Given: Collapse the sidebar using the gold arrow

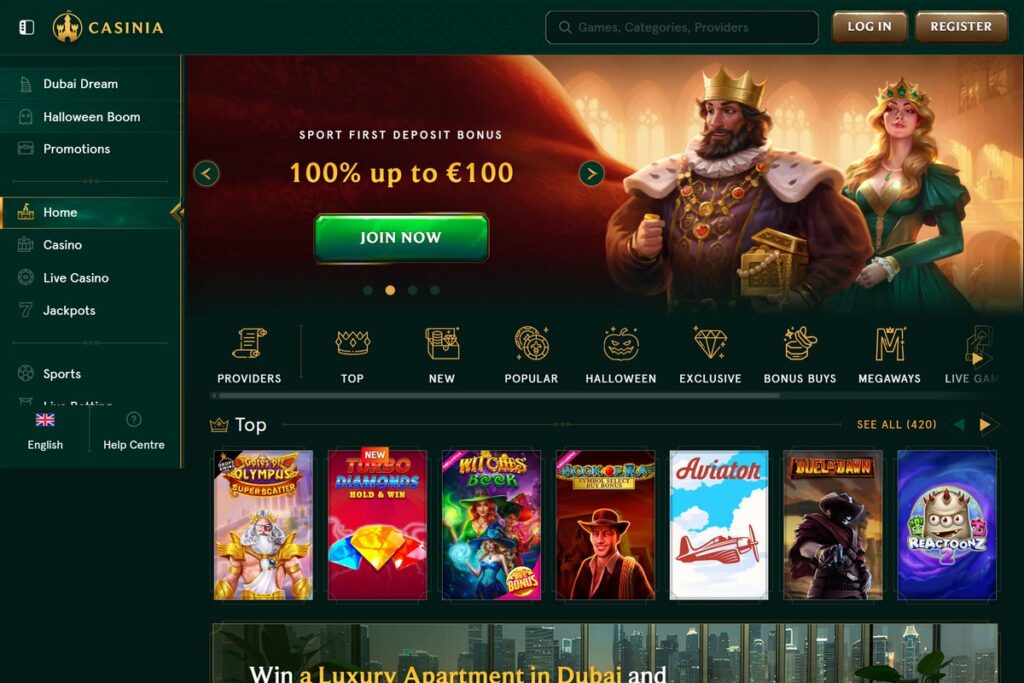Looking at the screenshot, I should coord(176,212).
